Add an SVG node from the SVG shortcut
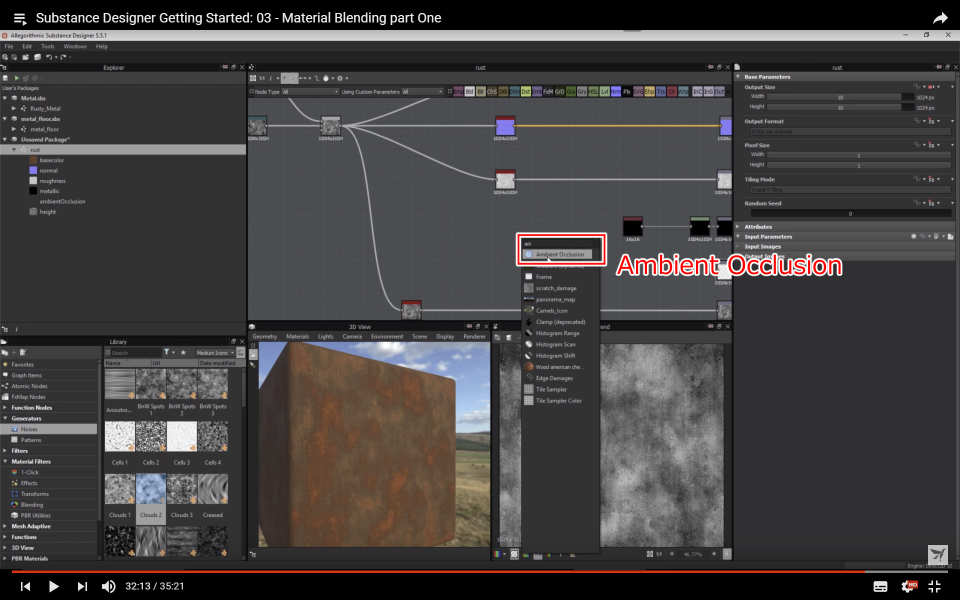 [x=638, y=91]
